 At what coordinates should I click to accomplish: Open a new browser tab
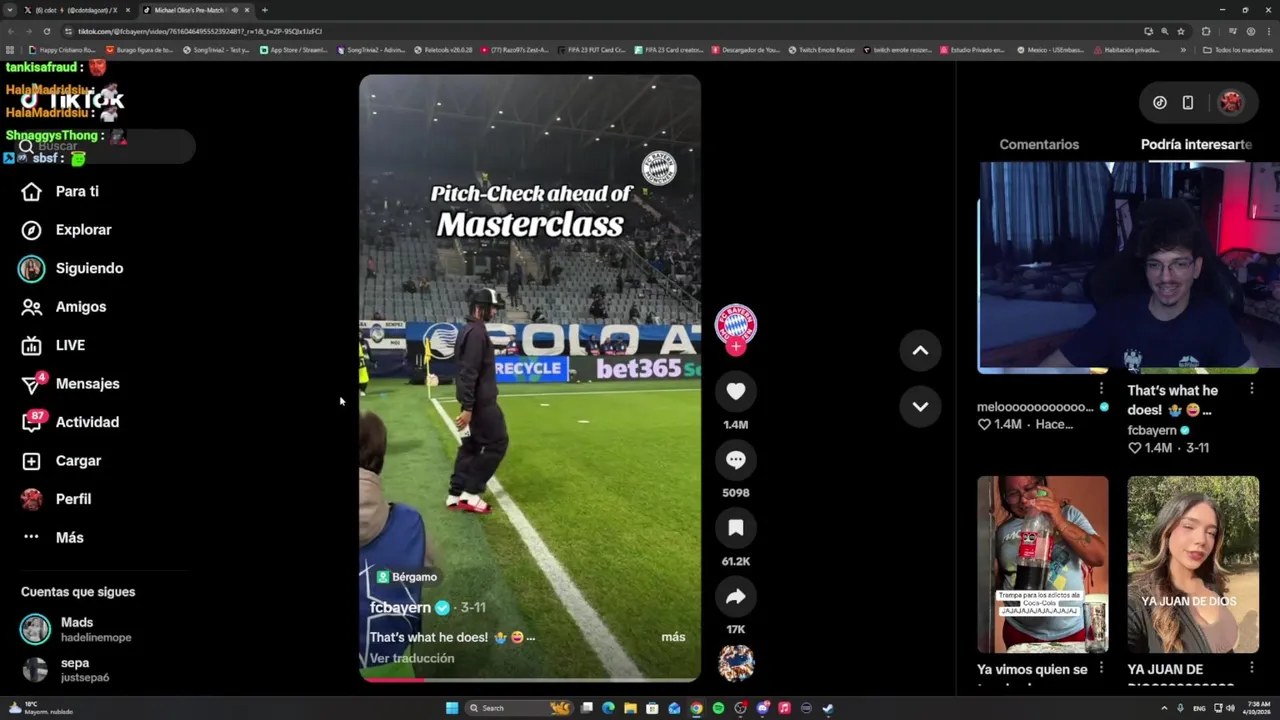(264, 10)
